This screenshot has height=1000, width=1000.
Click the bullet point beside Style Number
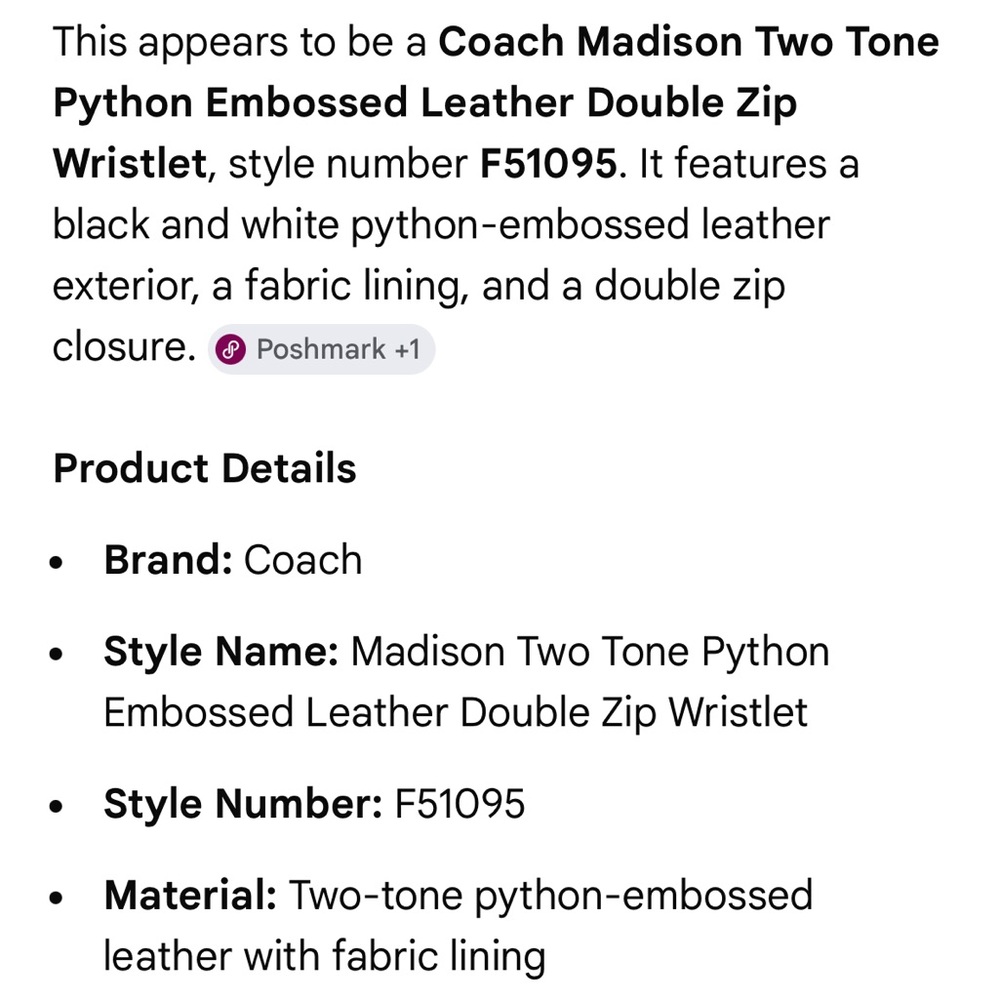coord(58,806)
